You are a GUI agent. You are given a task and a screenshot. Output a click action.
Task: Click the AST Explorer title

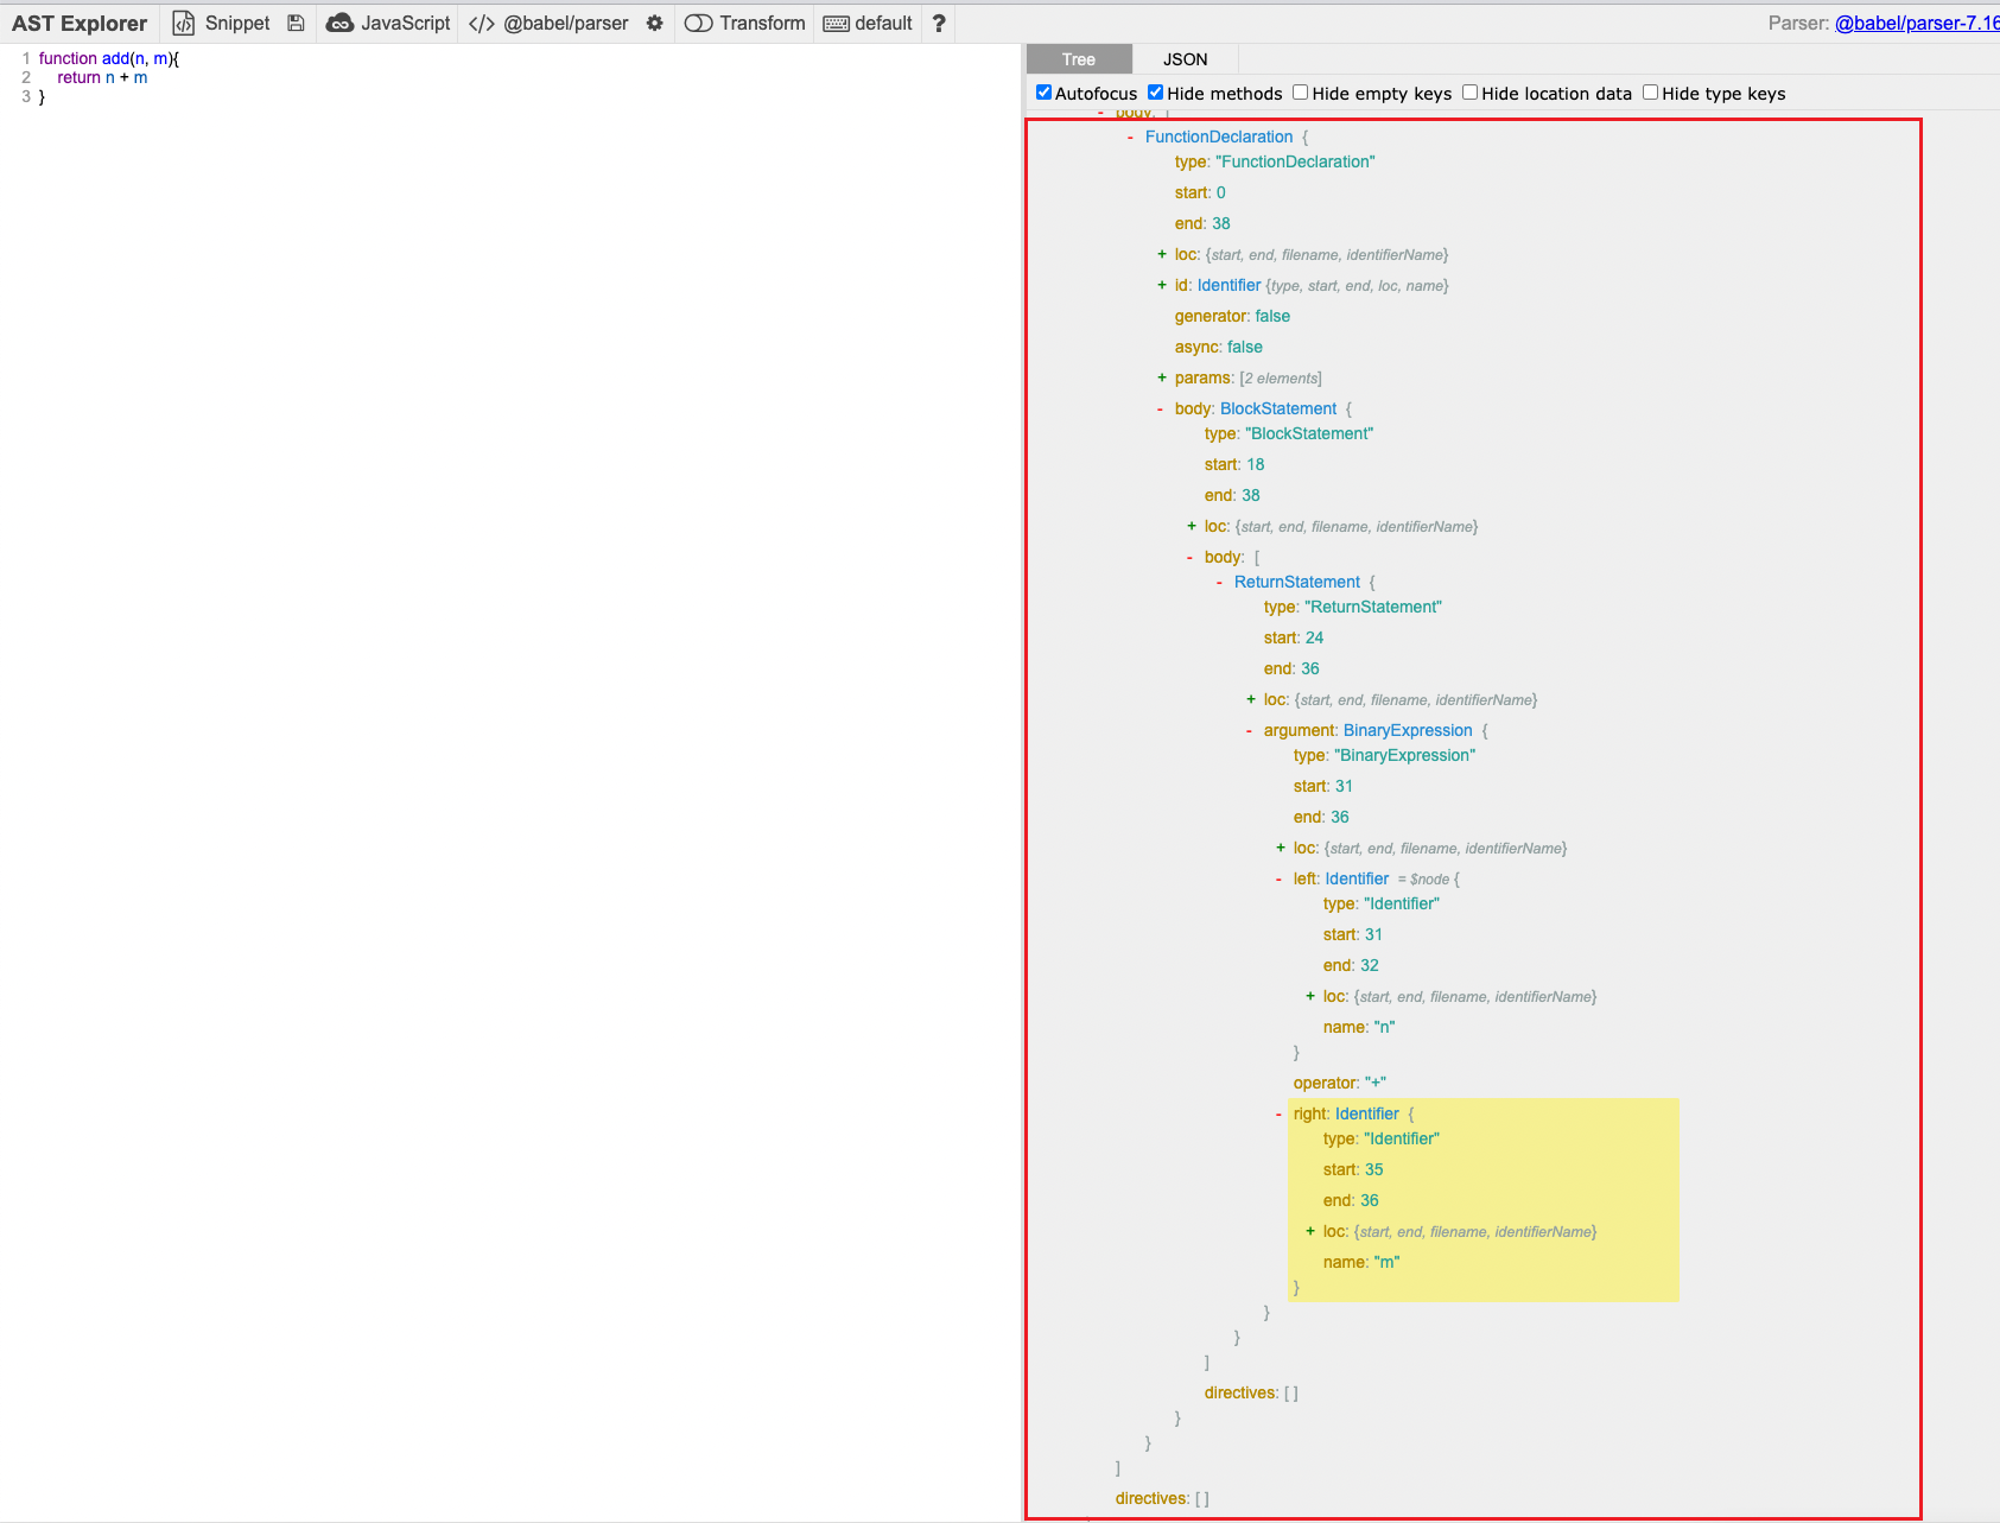point(80,23)
